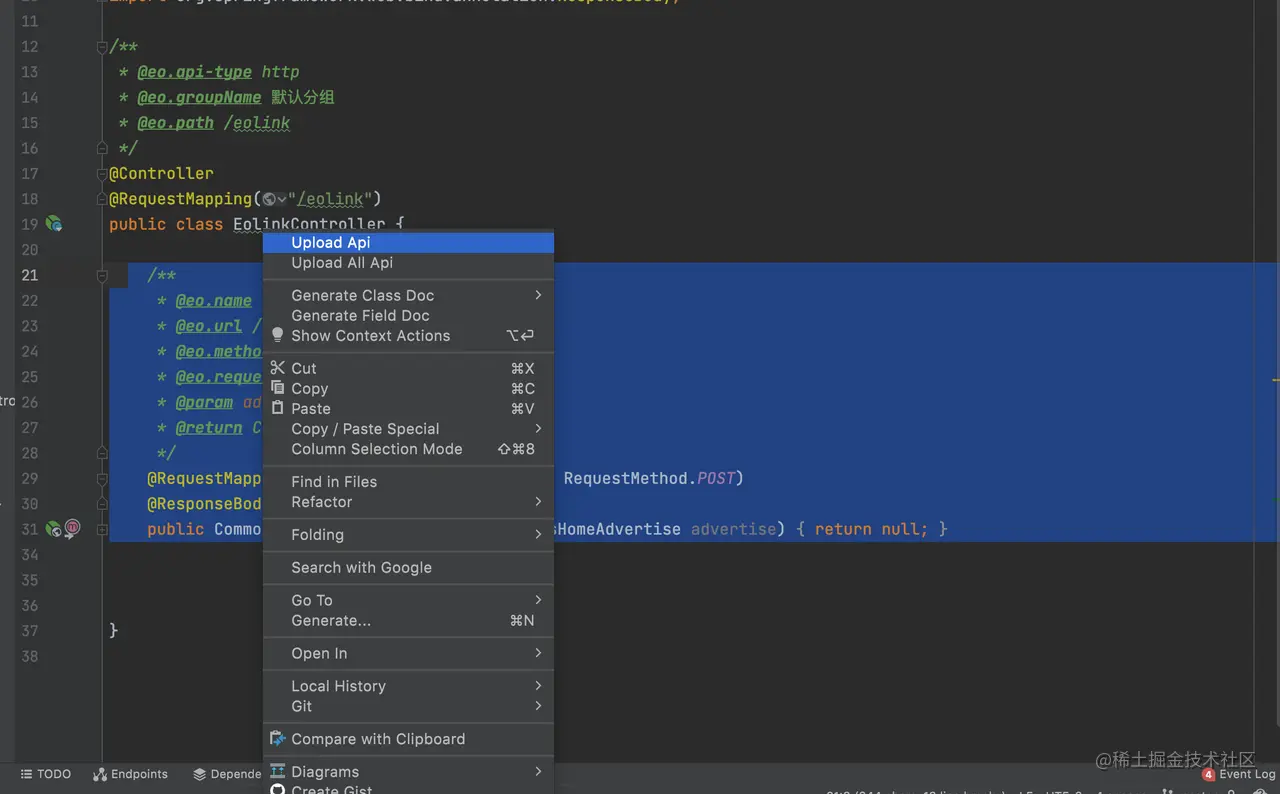This screenshot has height=794, width=1280.
Task: Expand the Go To submenu
Action: click(x=408, y=600)
